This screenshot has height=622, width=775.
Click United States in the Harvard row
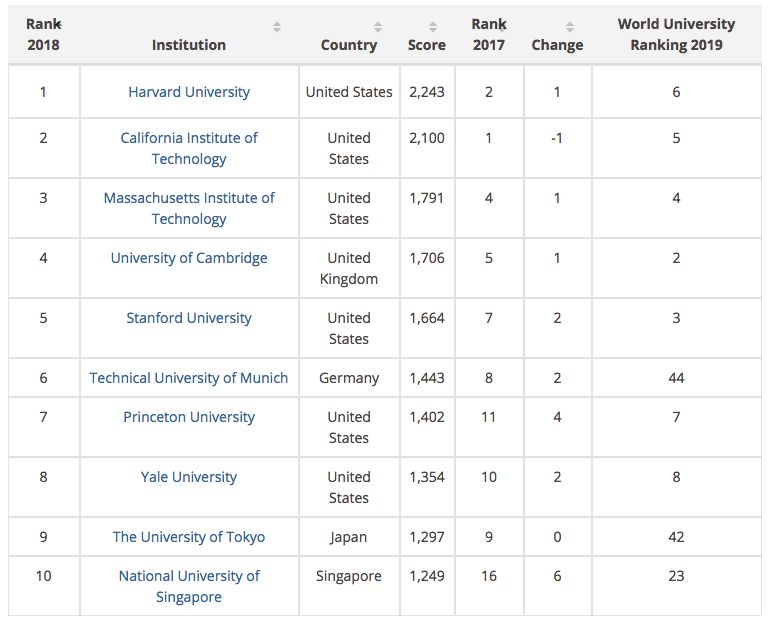pos(349,92)
